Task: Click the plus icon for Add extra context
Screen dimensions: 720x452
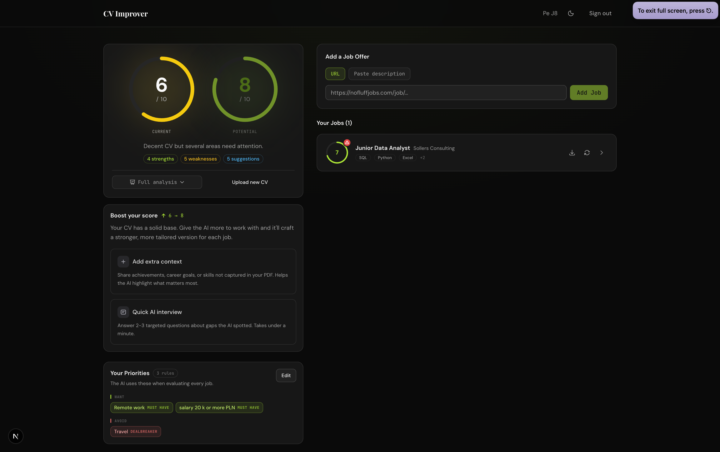Action: point(123,261)
